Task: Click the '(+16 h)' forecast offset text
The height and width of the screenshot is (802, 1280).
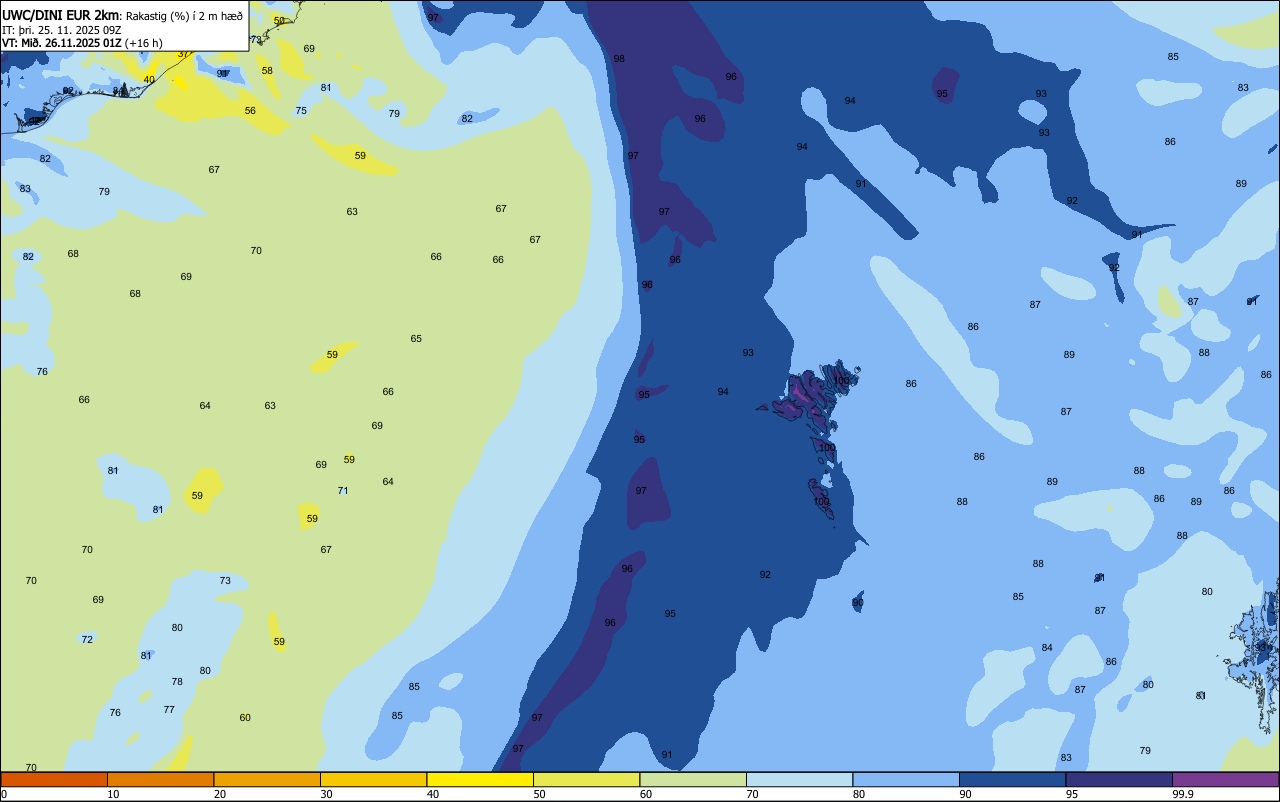Action: tap(145, 43)
